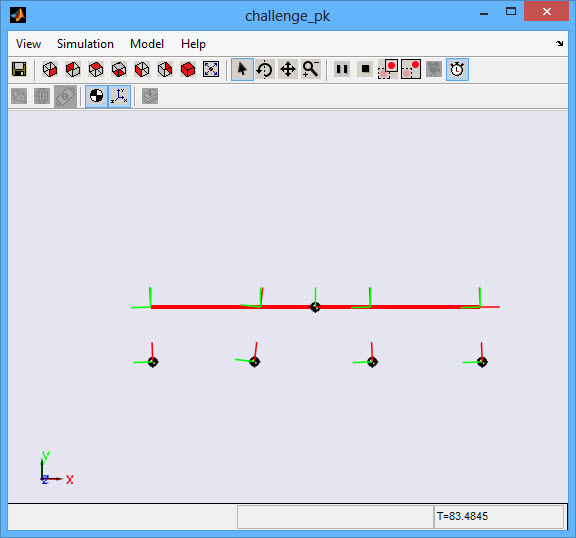Toggle the select arrow pointer tool
The image size is (576, 538).
[242, 69]
